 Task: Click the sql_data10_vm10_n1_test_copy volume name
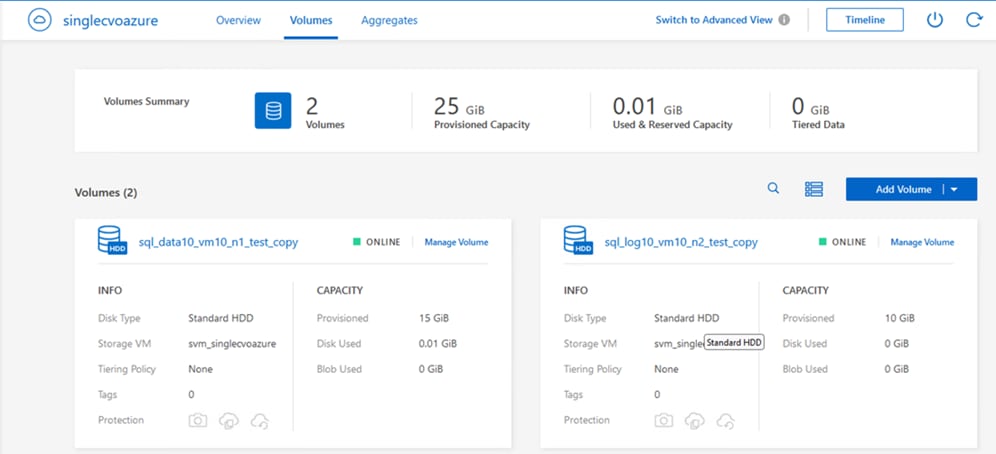click(219, 242)
